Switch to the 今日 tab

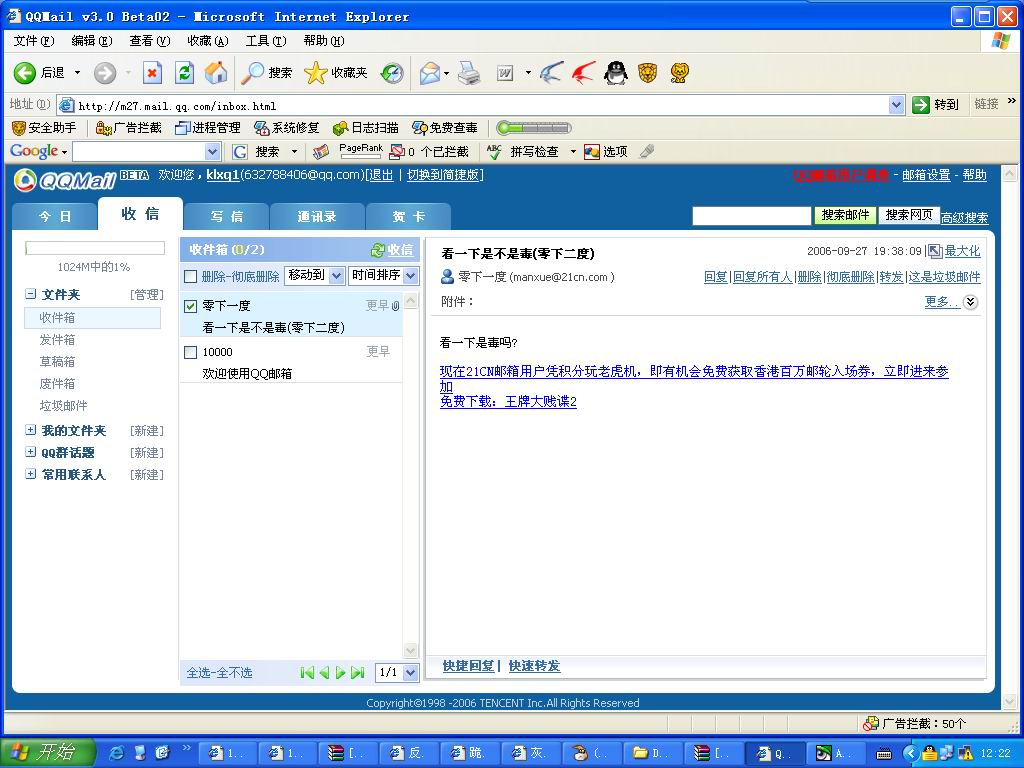(x=55, y=216)
